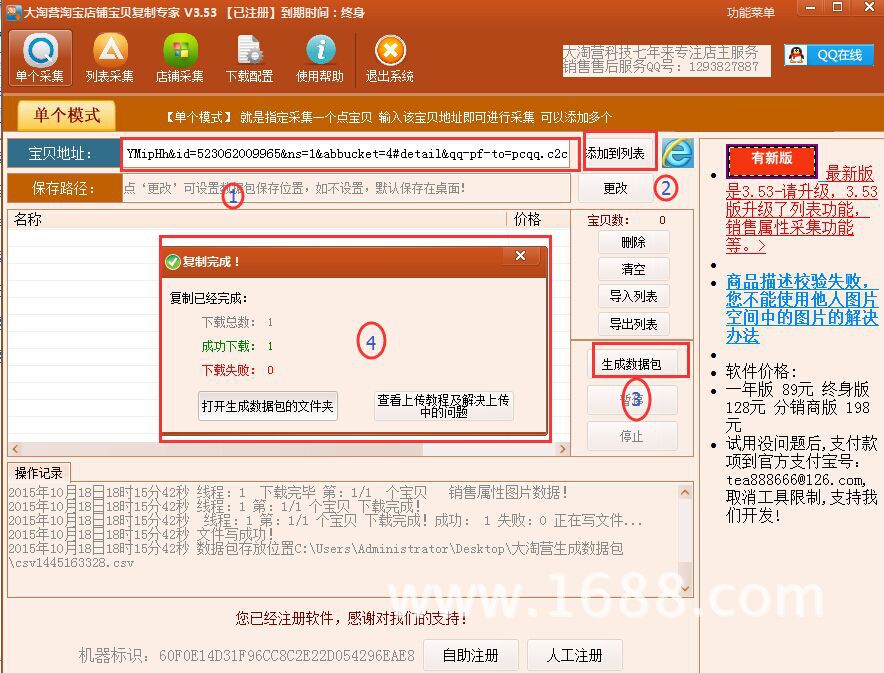This screenshot has width=884, height=673.
Task: Click the QQ在线 contact button
Action: (x=829, y=55)
